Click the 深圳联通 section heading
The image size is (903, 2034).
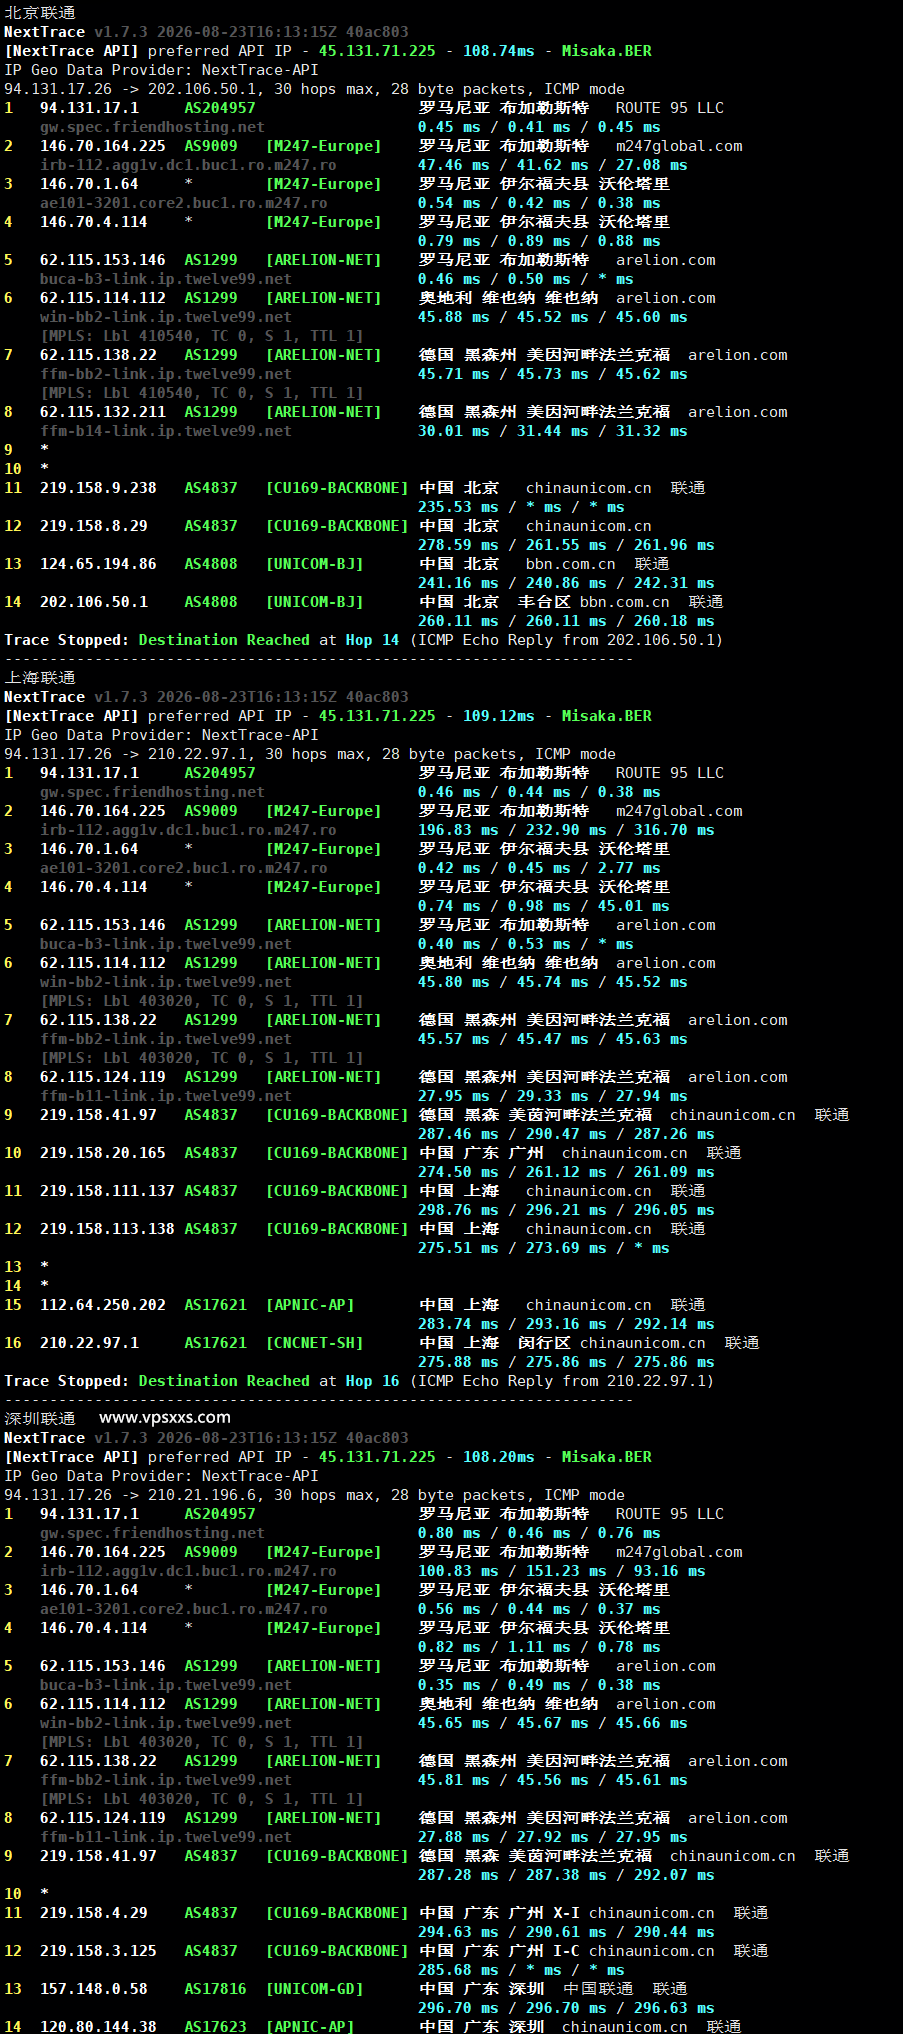coord(40,1419)
